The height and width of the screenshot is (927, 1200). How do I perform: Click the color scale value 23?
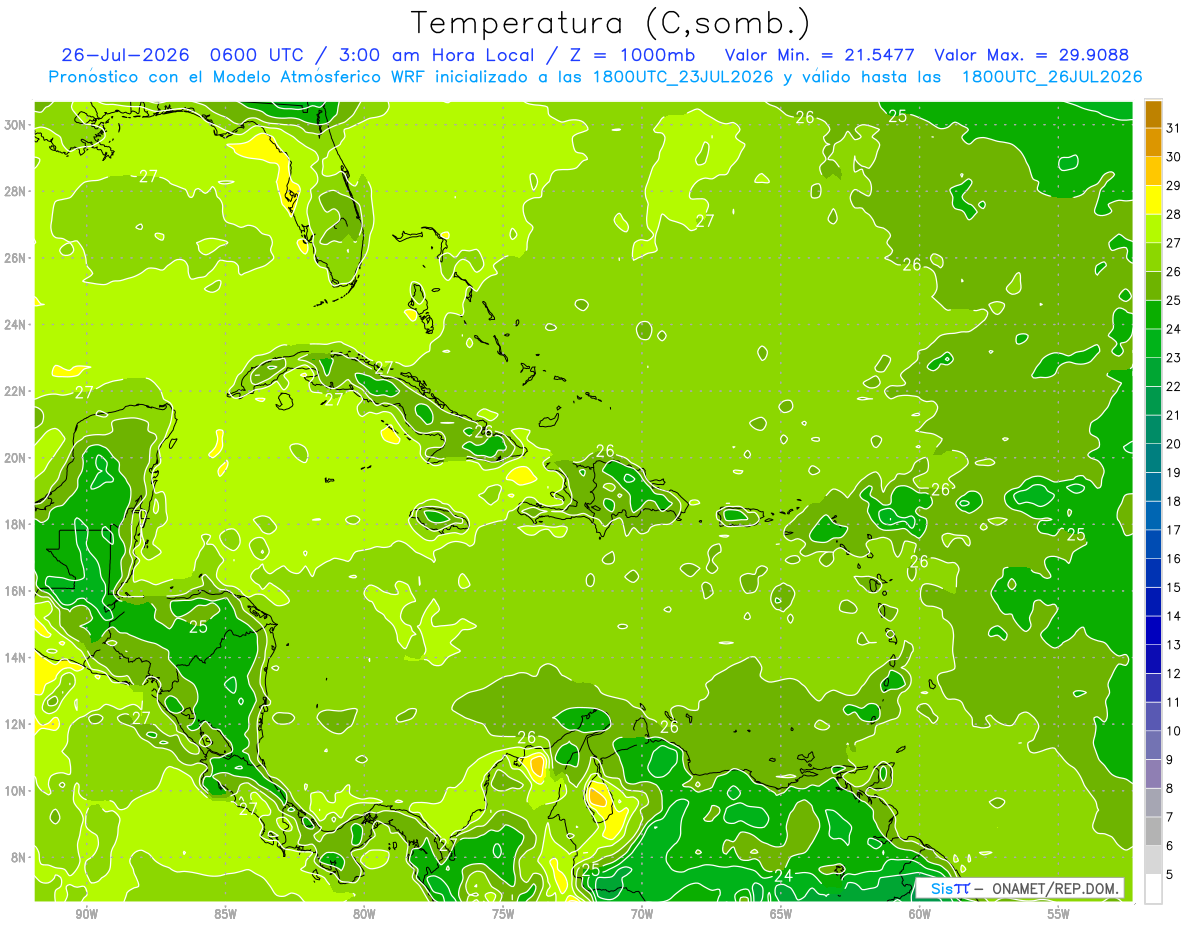[1174, 357]
